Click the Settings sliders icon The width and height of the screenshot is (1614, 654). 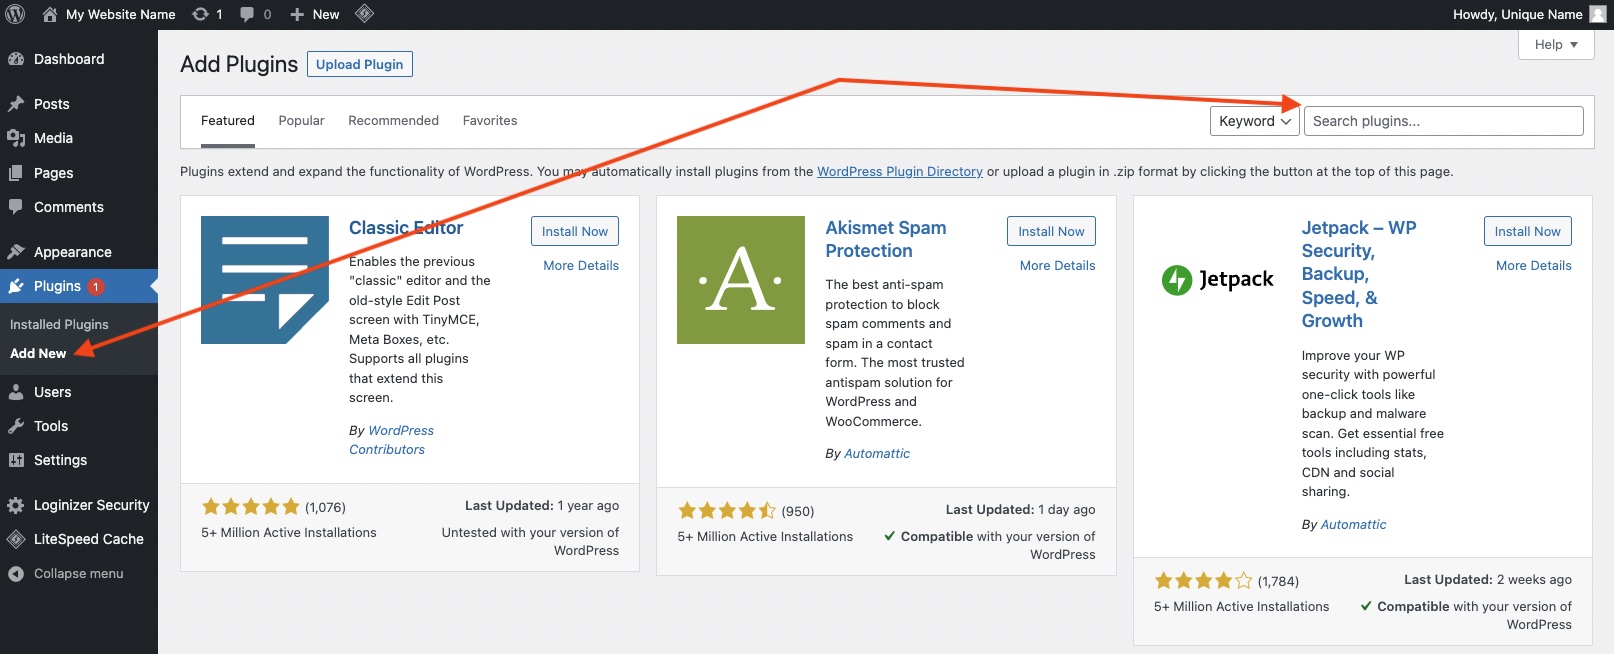tap(16, 460)
